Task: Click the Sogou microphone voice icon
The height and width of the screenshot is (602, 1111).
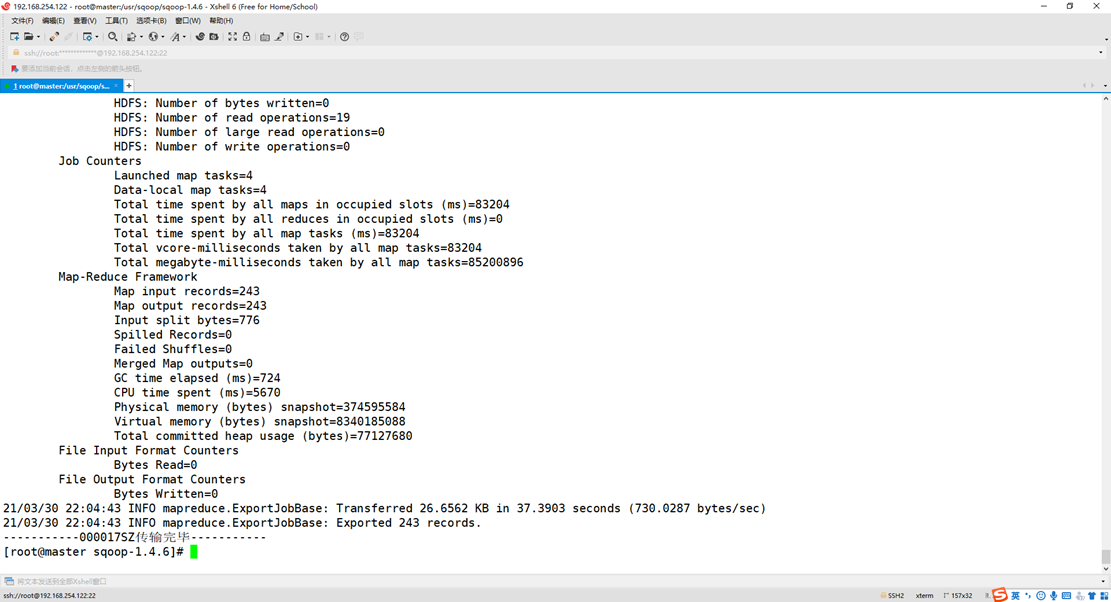Action: click(1054, 596)
